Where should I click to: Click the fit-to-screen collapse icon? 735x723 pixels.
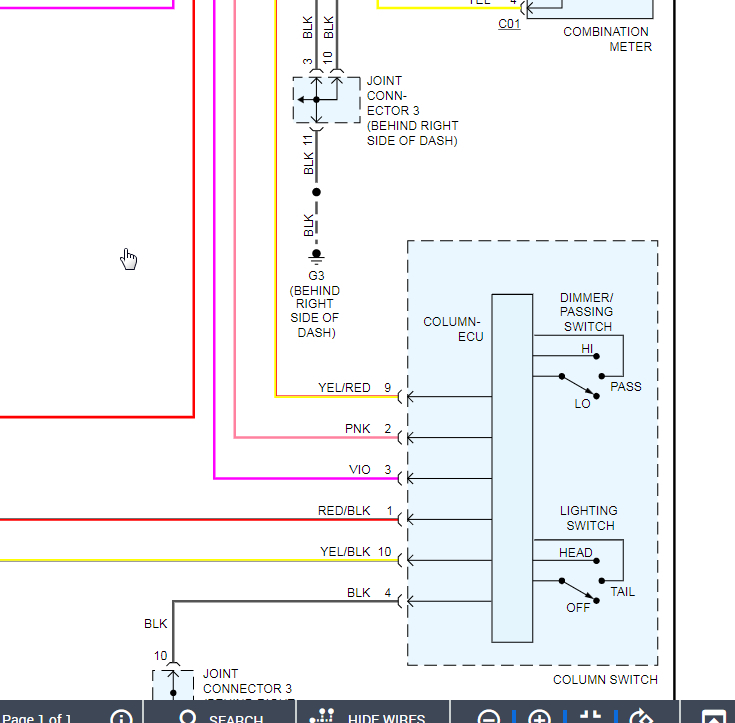point(590,716)
